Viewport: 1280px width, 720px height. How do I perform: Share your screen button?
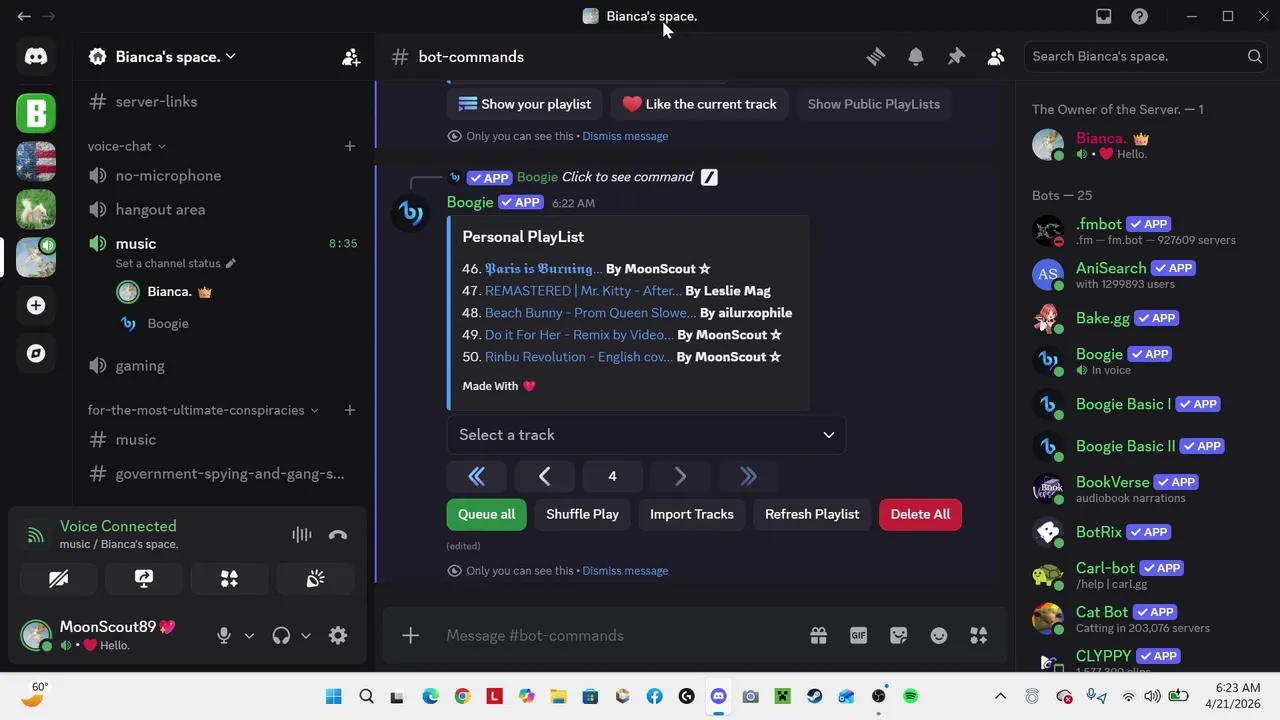[x=144, y=579]
